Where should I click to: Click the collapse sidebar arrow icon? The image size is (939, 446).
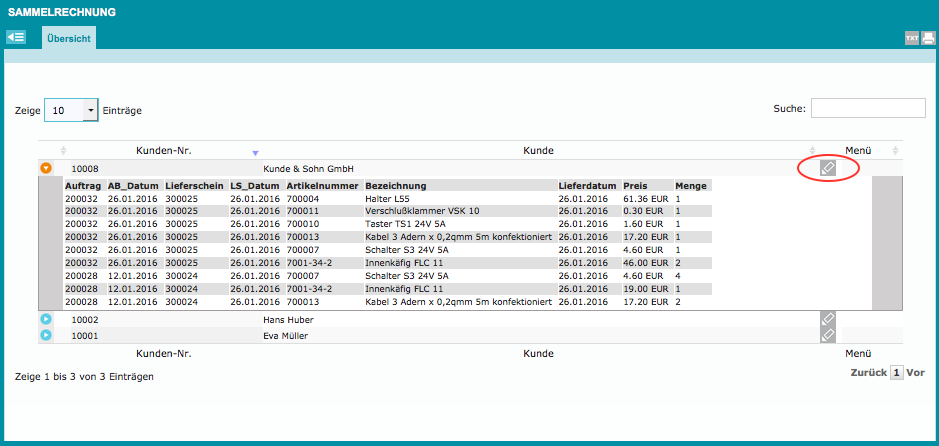[16, 37]
